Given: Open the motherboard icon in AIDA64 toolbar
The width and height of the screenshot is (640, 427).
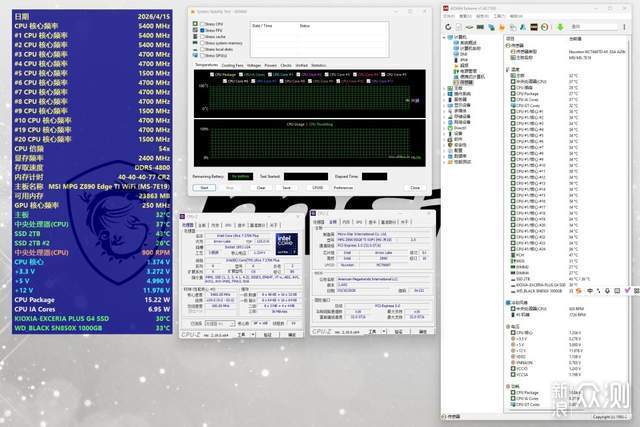Looking at the screenshot, I should pos(469,27).
